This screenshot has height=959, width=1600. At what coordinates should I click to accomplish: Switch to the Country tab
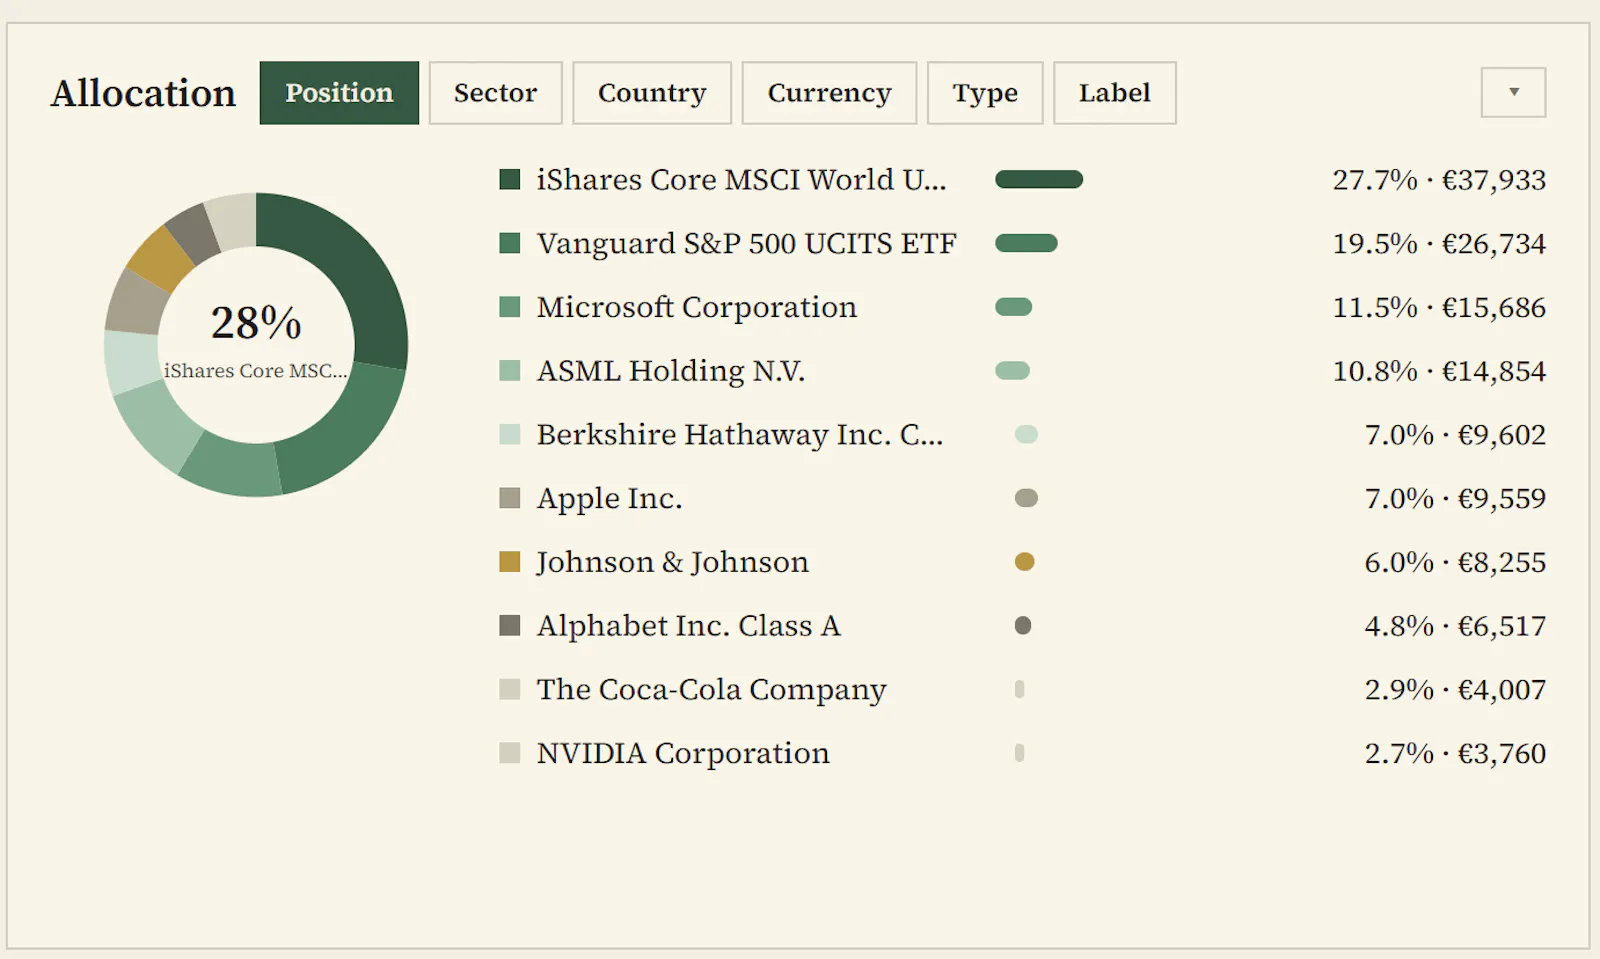tap(652, 93)
